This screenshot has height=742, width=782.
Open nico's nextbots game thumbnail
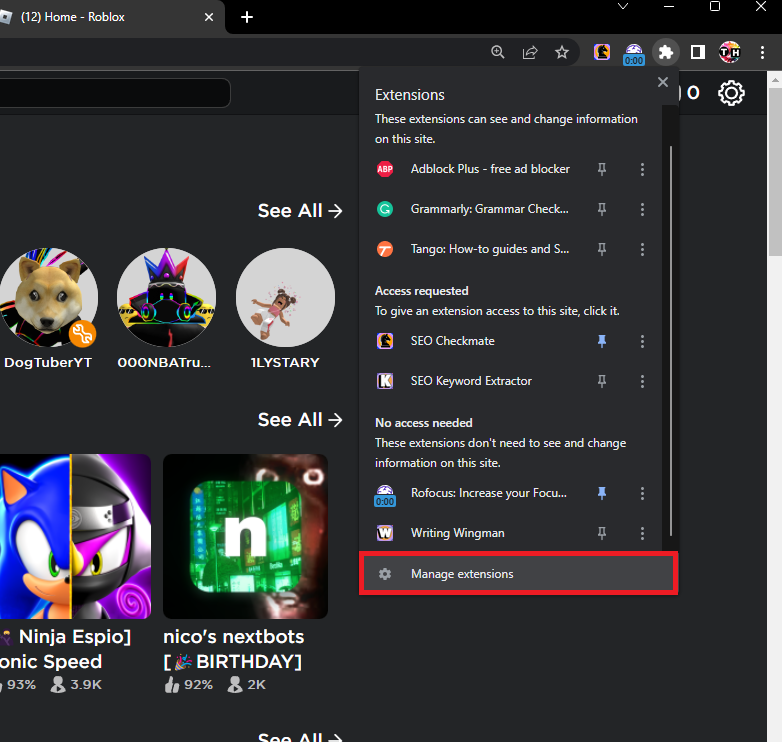pyautogui.click(x=245, y=536)
